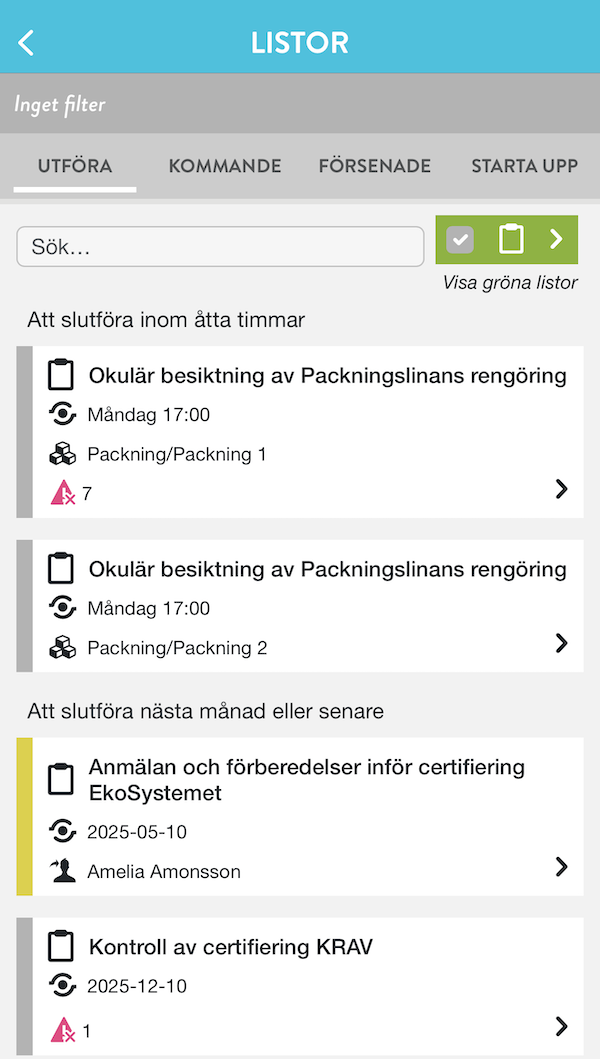The image size is (600, 1059).
Task: Select the STARTA UPP tab
Action: (x=524, y=166)
